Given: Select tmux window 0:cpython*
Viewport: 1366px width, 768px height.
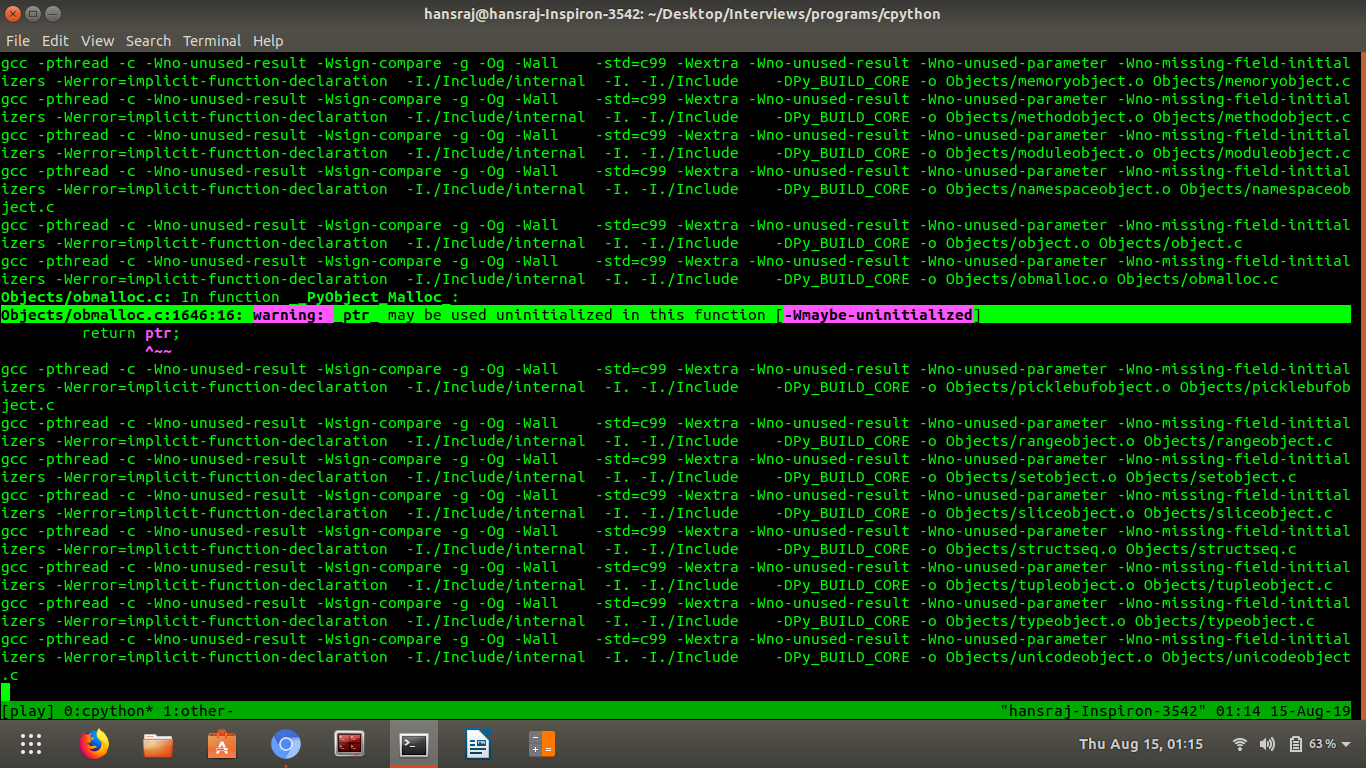Looking at the screenshot, I should click(x=109, y=711).
